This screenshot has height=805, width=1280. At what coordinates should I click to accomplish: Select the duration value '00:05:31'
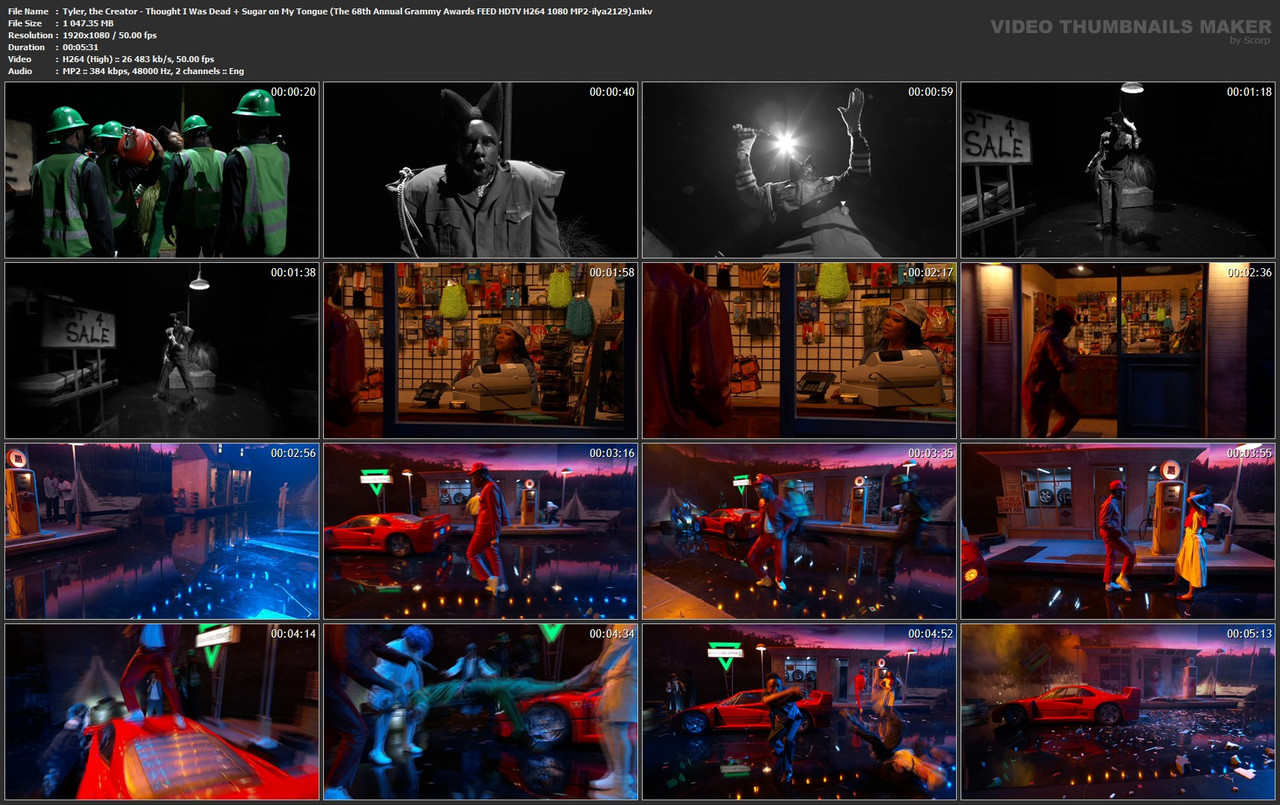tap(83, 47)
